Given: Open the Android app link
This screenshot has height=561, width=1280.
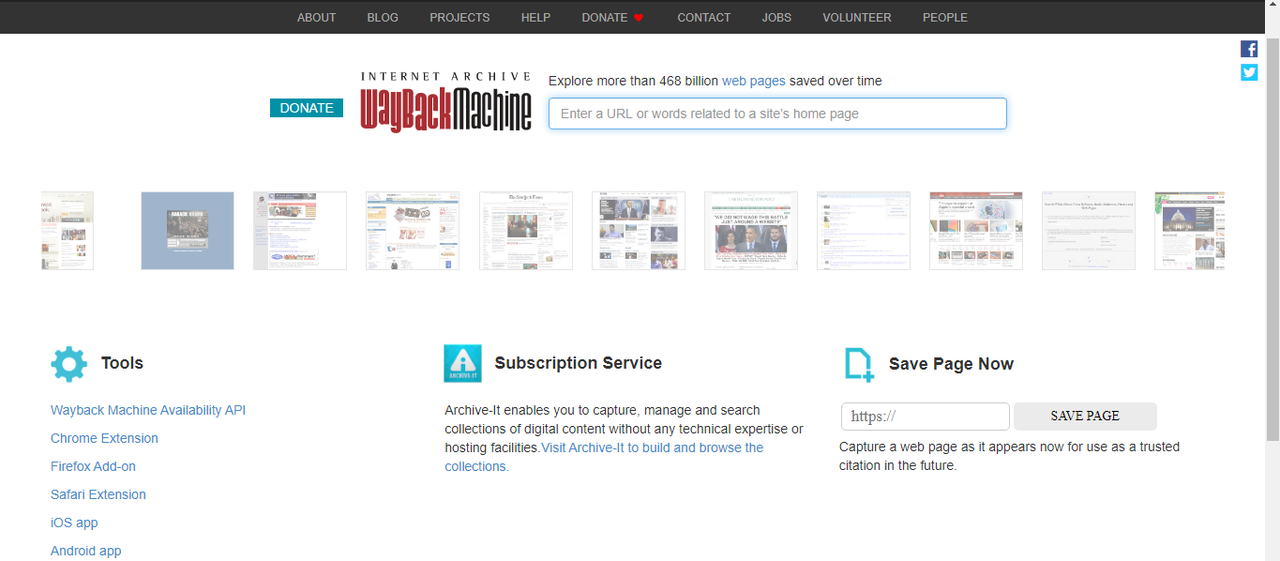Looking at the screenshot, I should [x=86, y=550].
